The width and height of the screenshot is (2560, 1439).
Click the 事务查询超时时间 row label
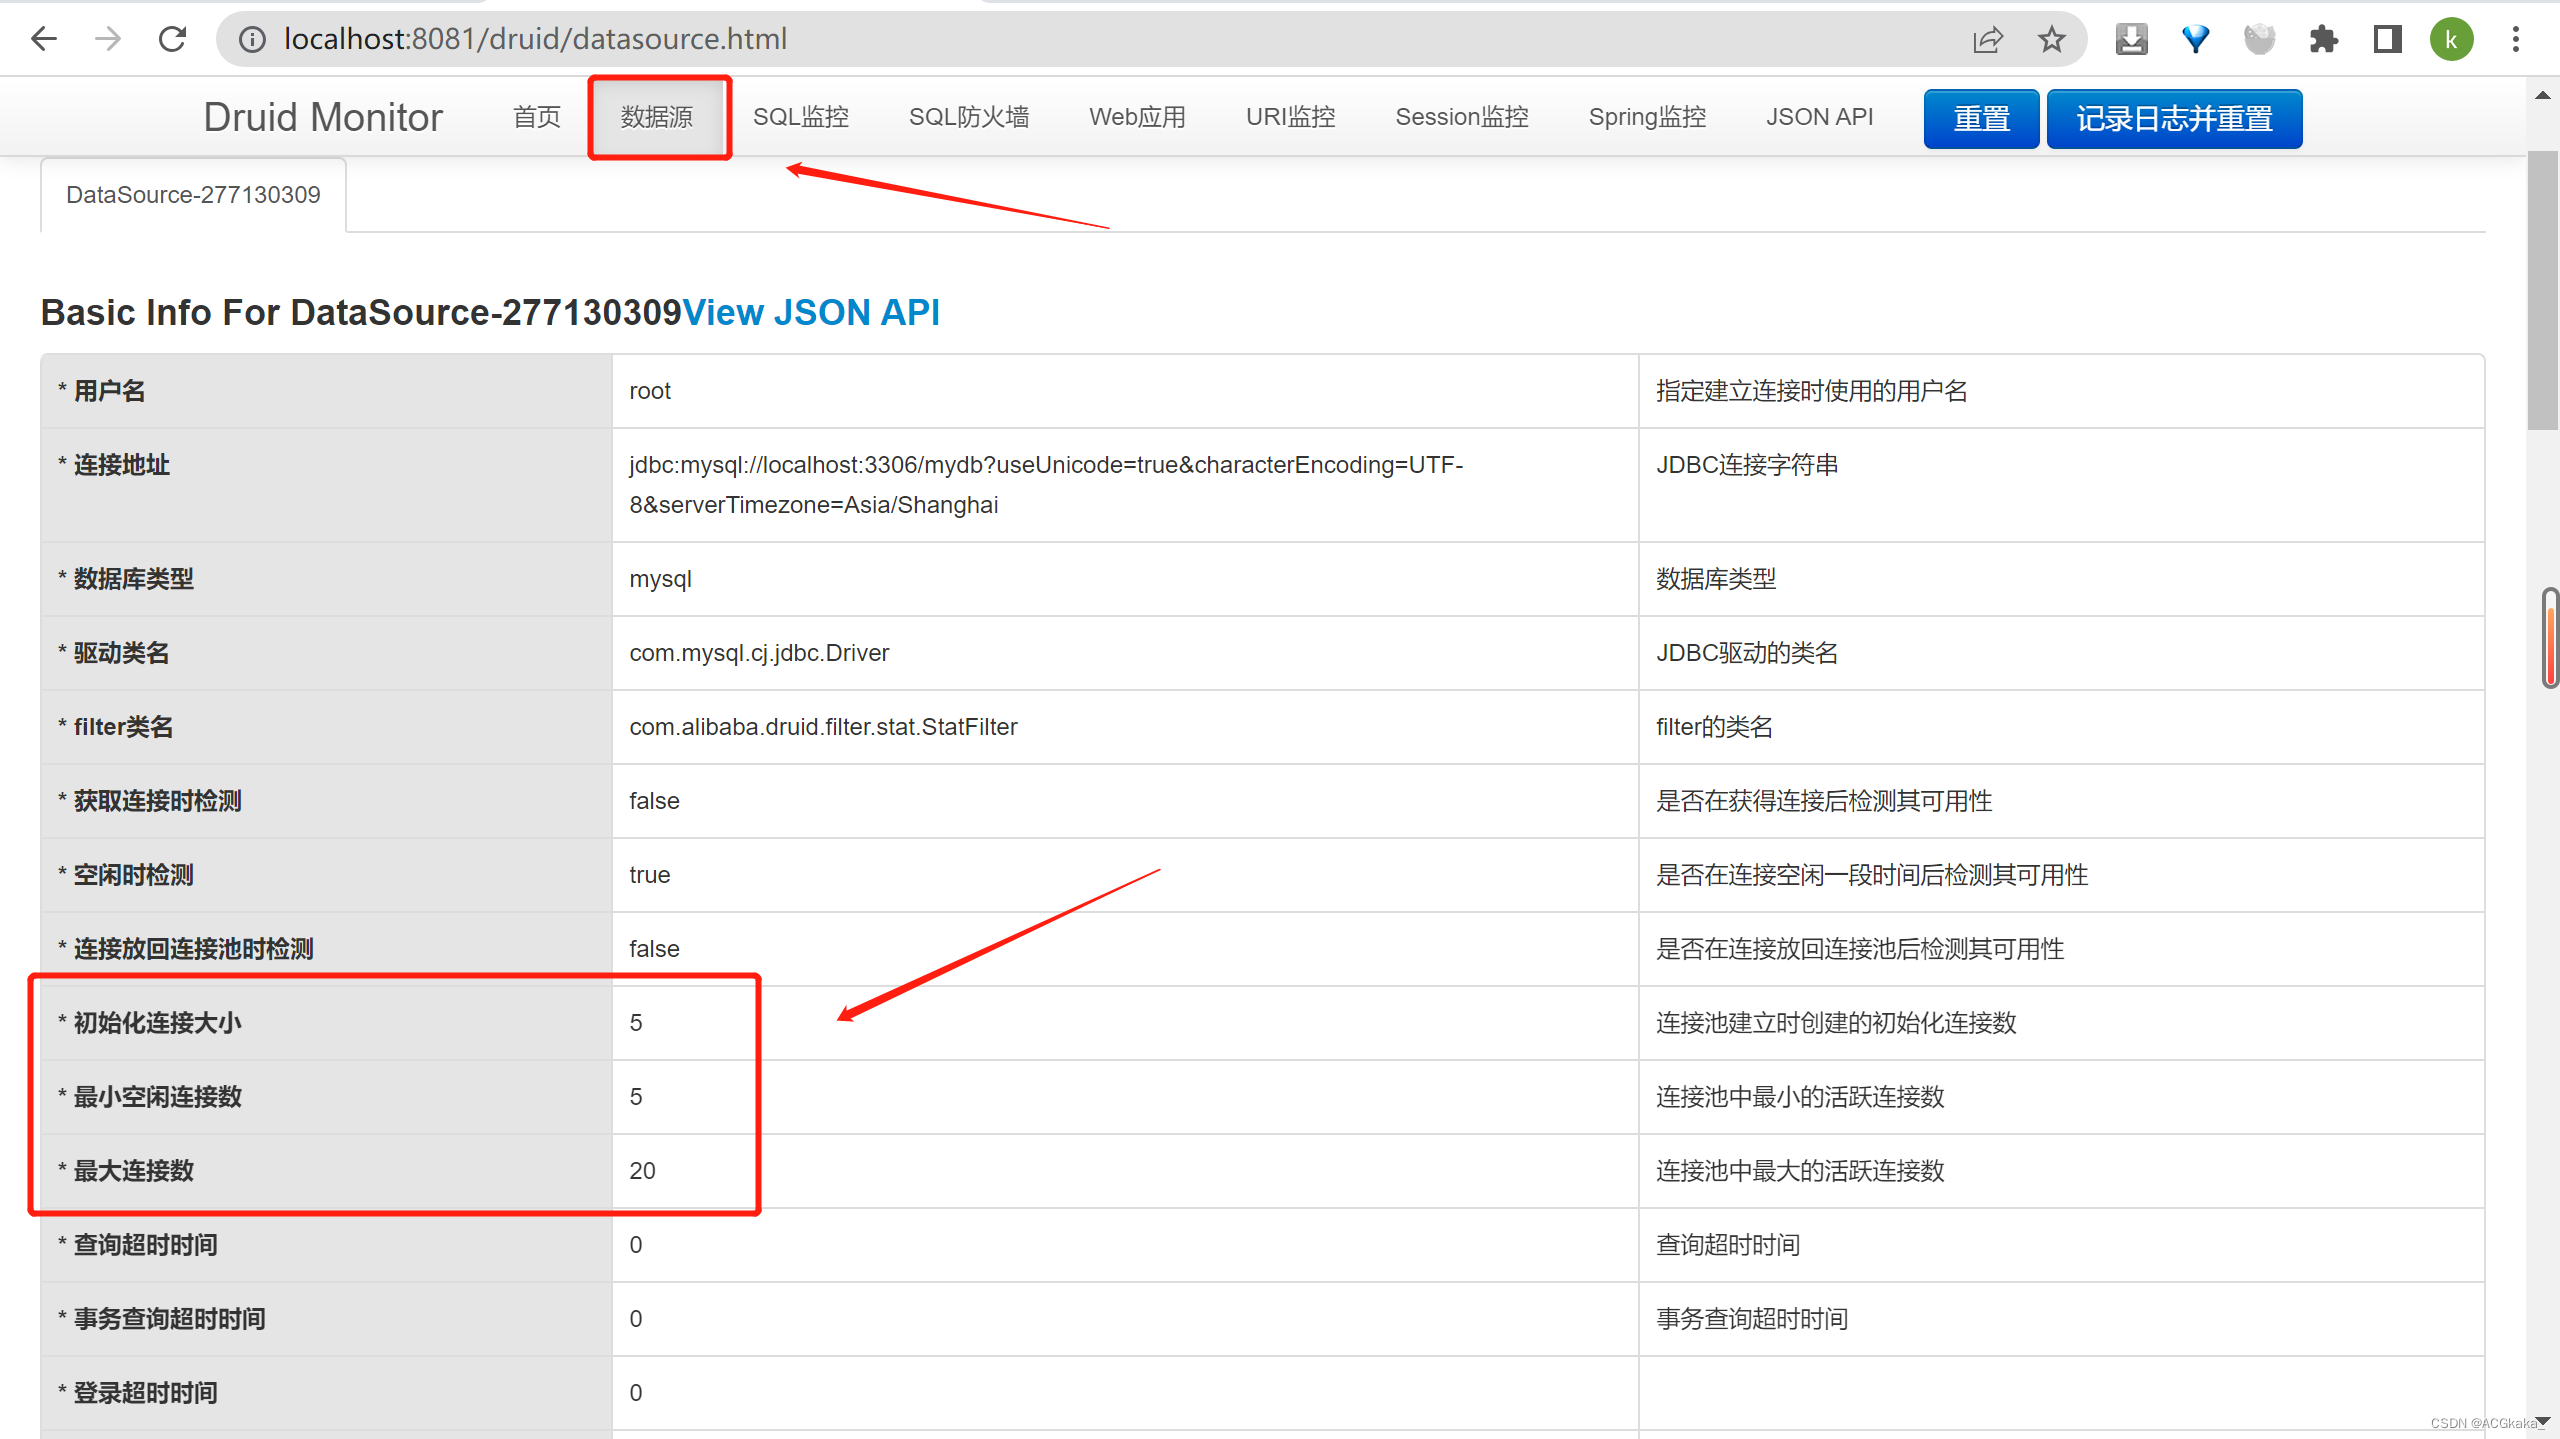169,1319
